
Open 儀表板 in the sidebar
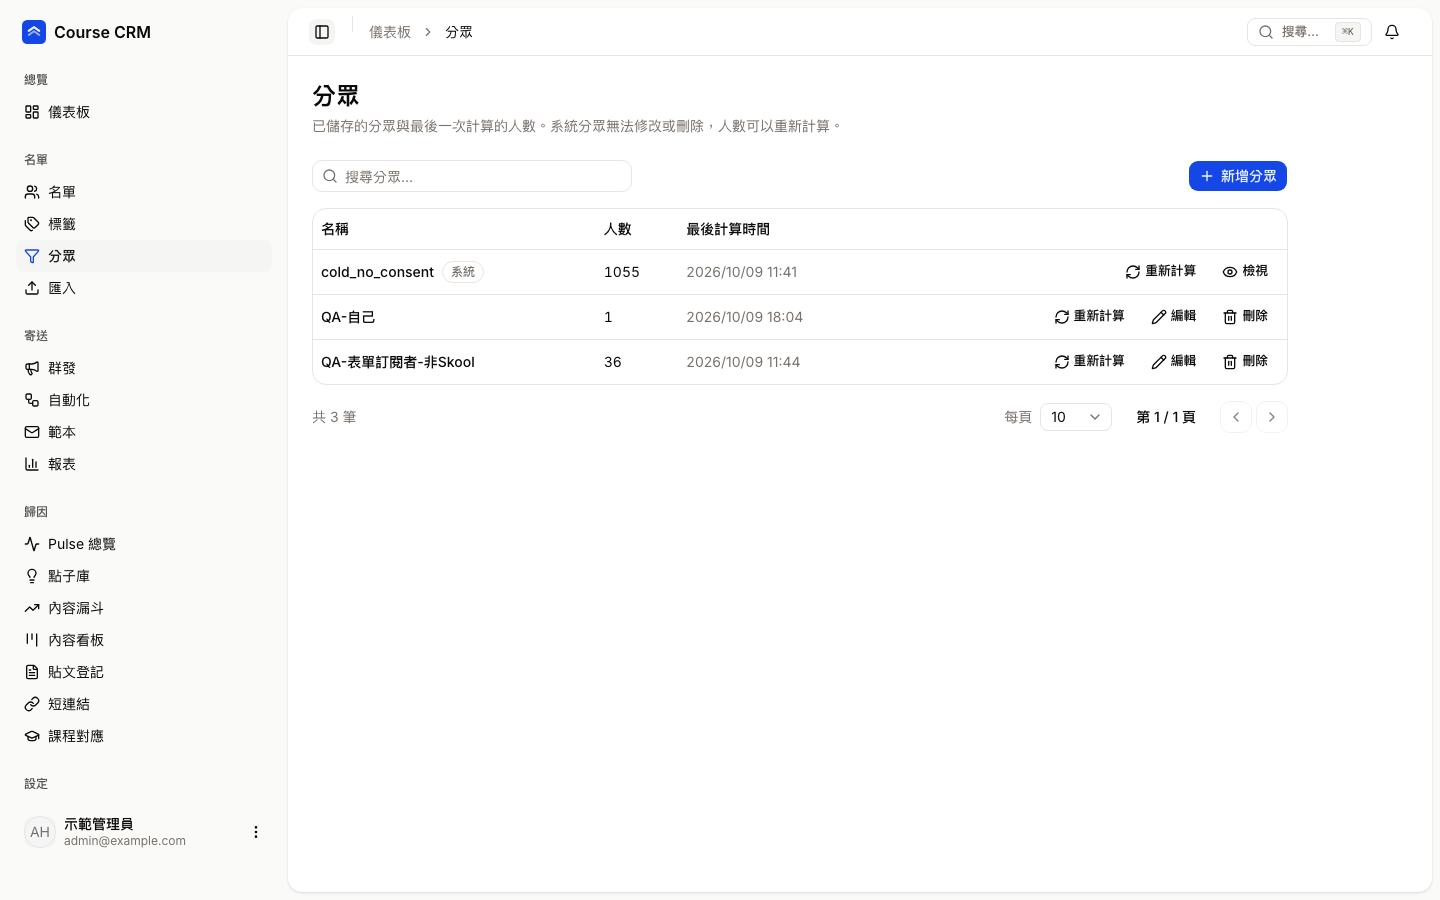click(144, 112)
